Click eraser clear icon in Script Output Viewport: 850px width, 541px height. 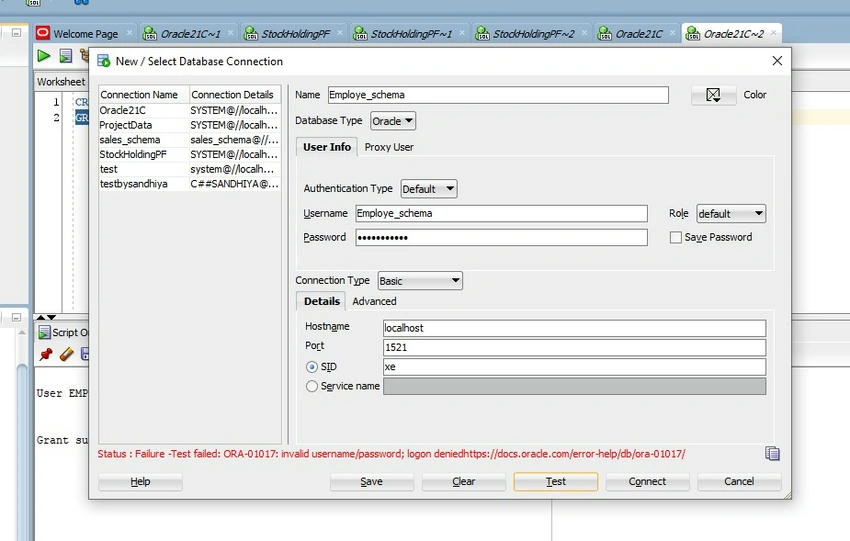click(66, 355)
